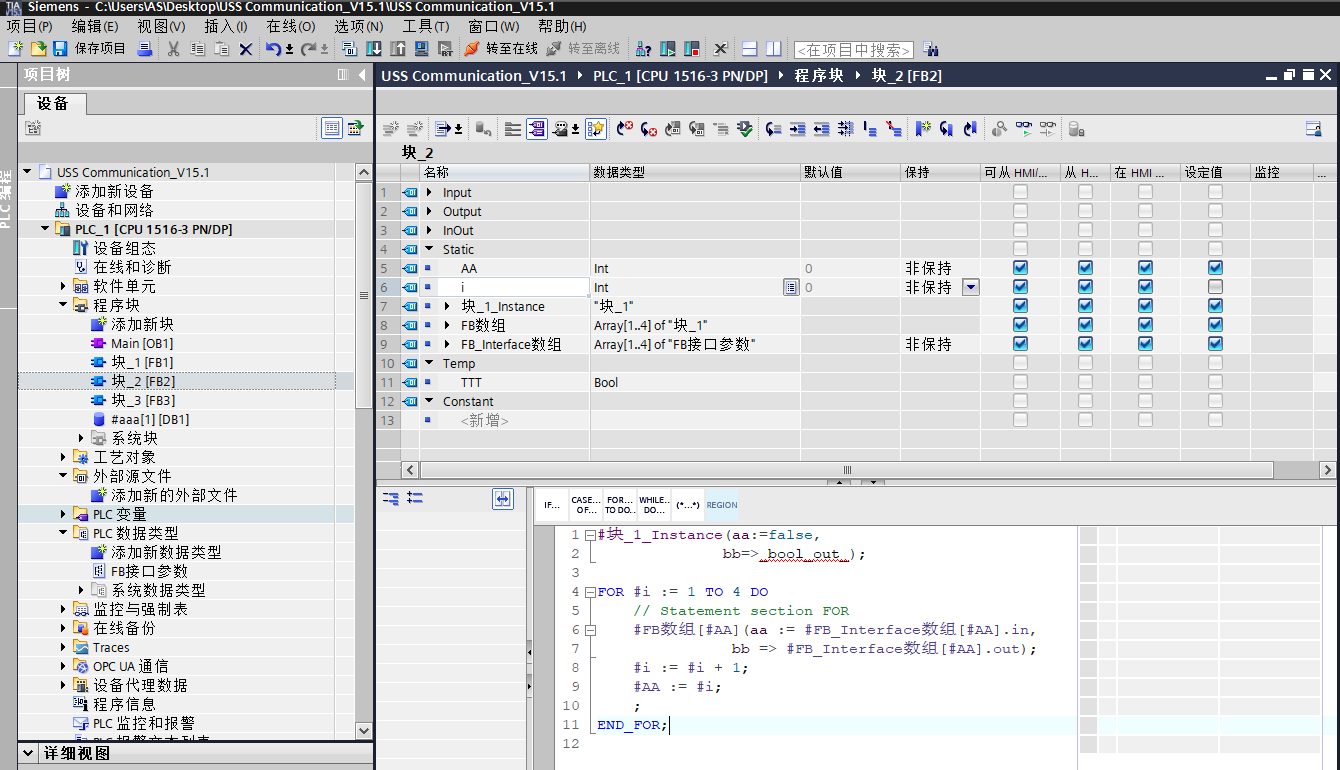Open the retain dropdown for variable i
1340x770 pixels.
[x=970, y=287]
